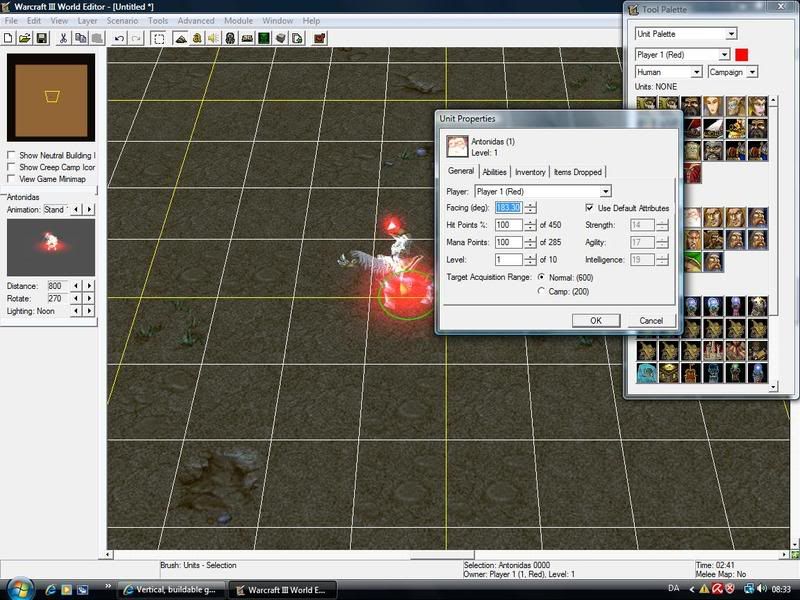Image resolution: width=800 pixels, height=600 pixels.
Task: Click the volume icon in system tray
Action: click(x=762, y=589)
